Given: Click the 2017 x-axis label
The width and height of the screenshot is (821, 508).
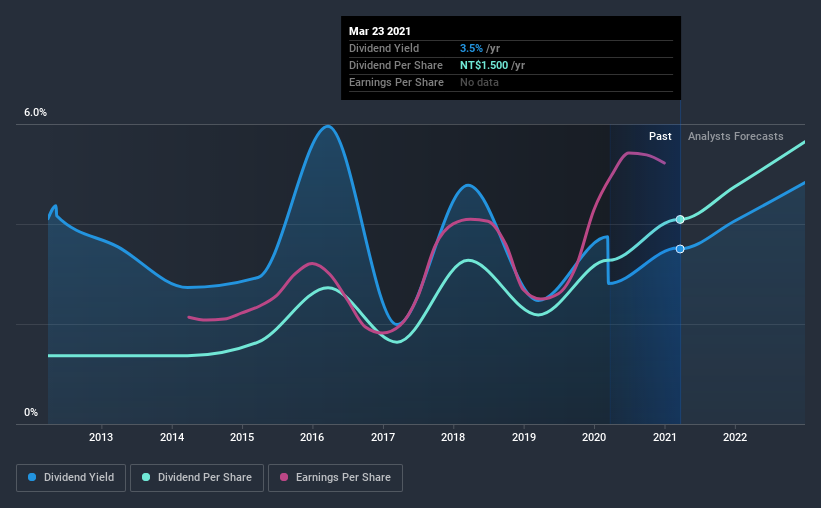Looking at the screenshot, I should (x=383, y=437).
